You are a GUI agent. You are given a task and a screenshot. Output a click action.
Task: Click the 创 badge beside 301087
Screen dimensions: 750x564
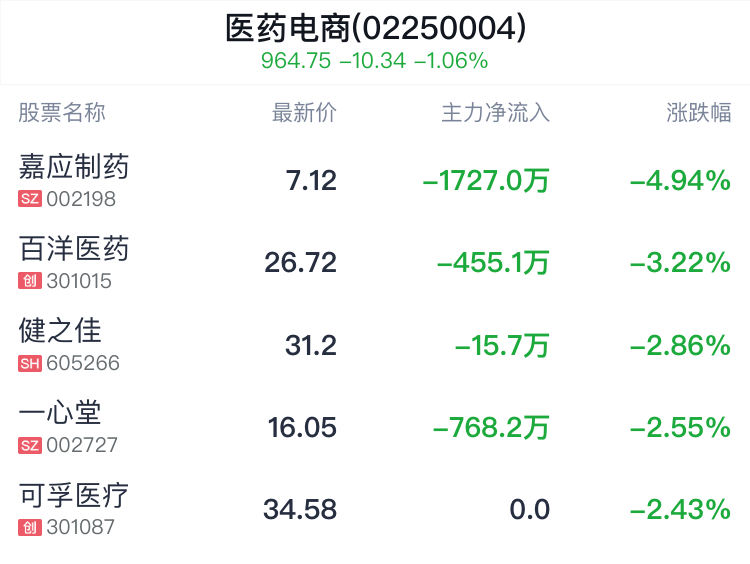point(30,528)
